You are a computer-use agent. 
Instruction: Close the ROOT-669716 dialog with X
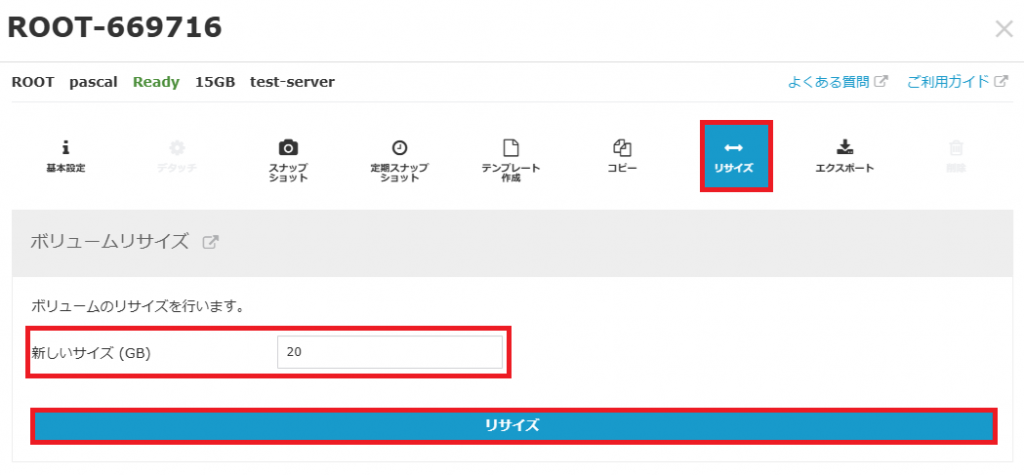[x=1004, y=29]
